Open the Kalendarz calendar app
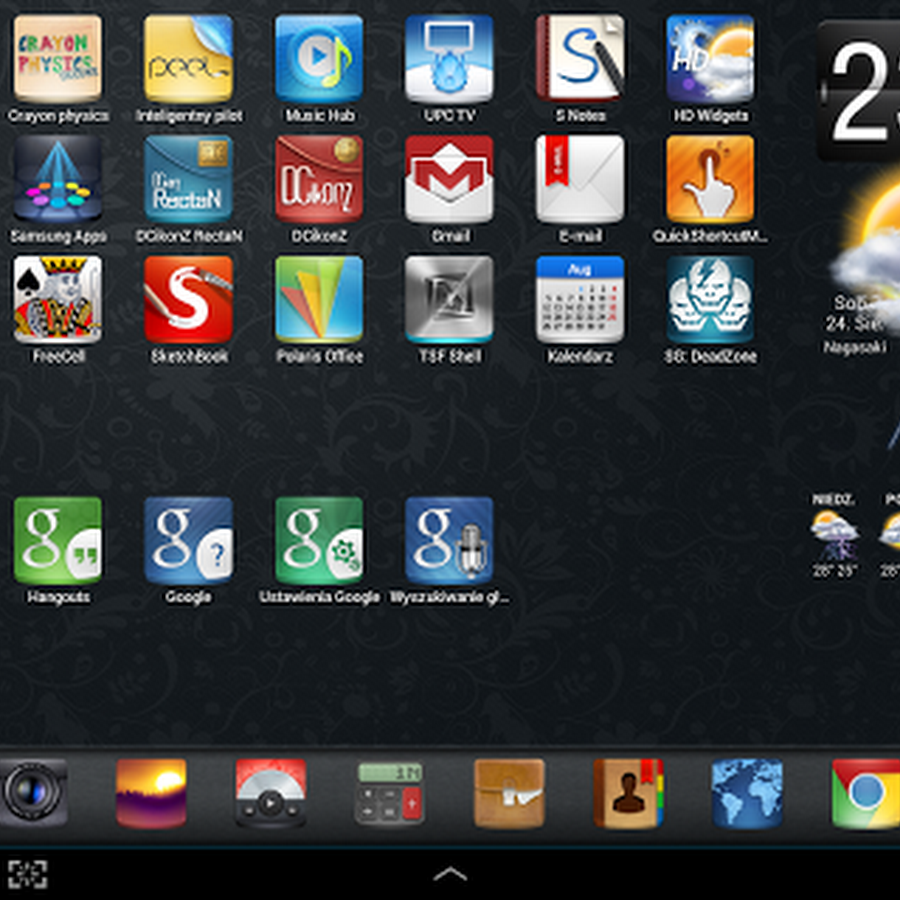 [x=580, y=300]
